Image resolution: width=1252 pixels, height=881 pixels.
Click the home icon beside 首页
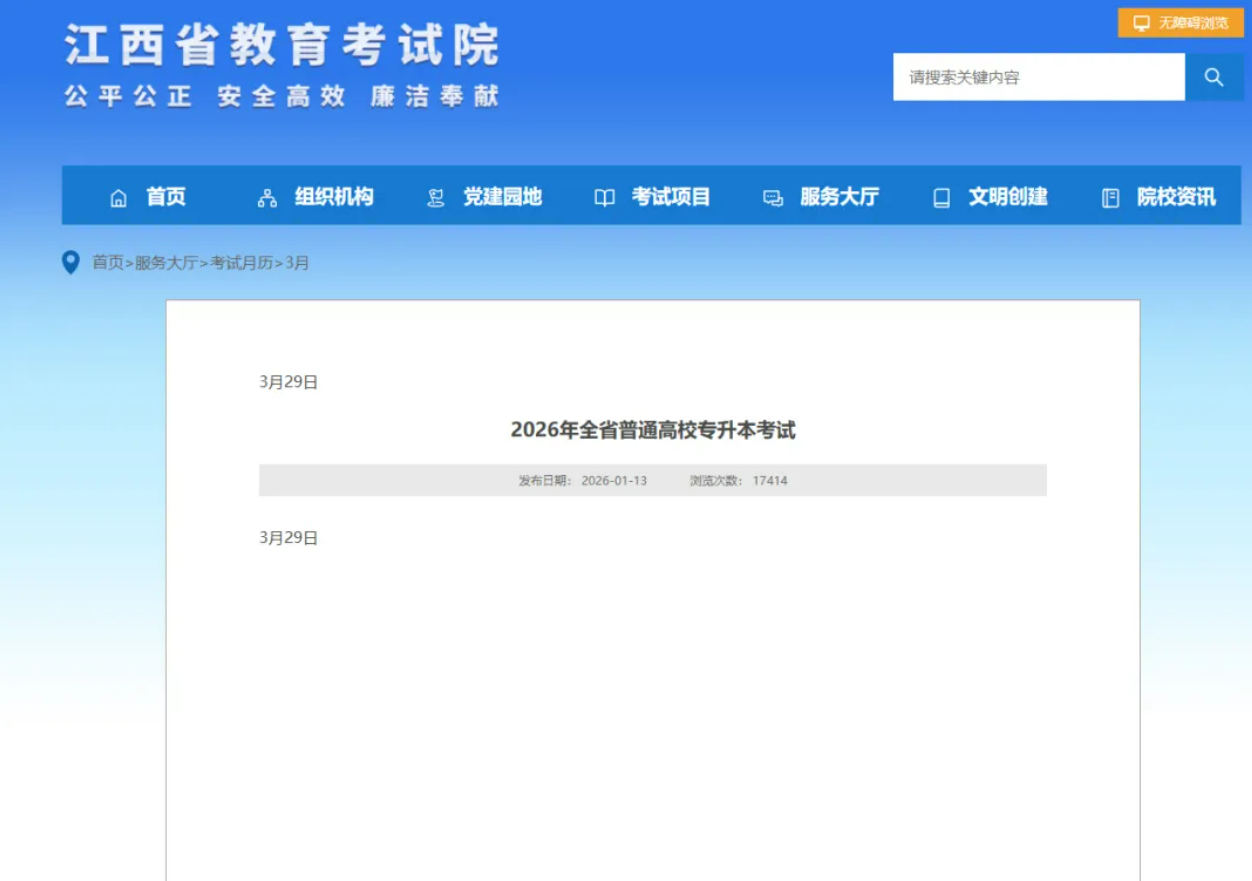point(117,197)
